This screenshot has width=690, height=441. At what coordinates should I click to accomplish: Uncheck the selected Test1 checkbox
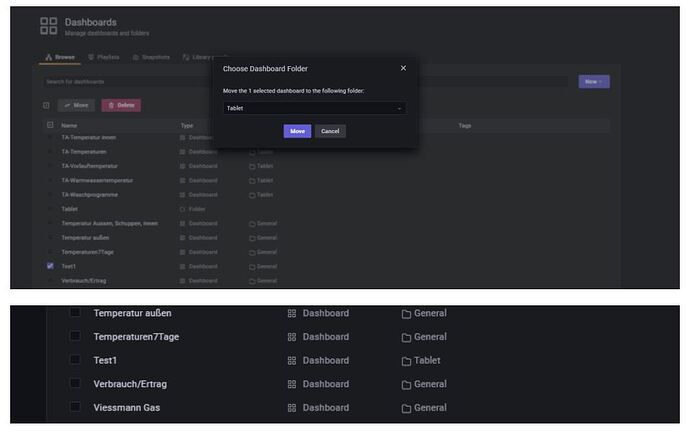50,266
